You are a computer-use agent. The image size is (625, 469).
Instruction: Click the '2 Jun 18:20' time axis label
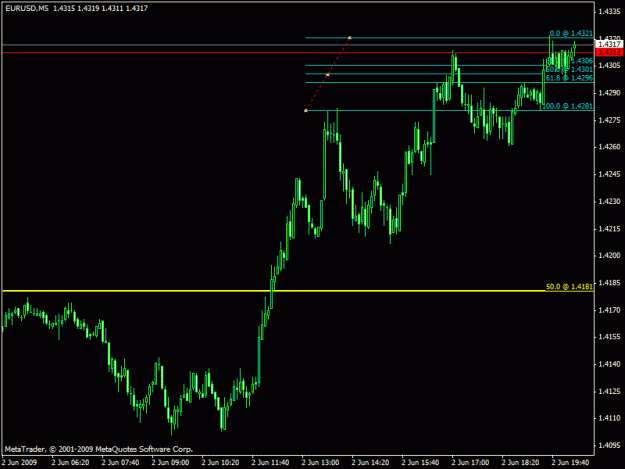point(521,462)
